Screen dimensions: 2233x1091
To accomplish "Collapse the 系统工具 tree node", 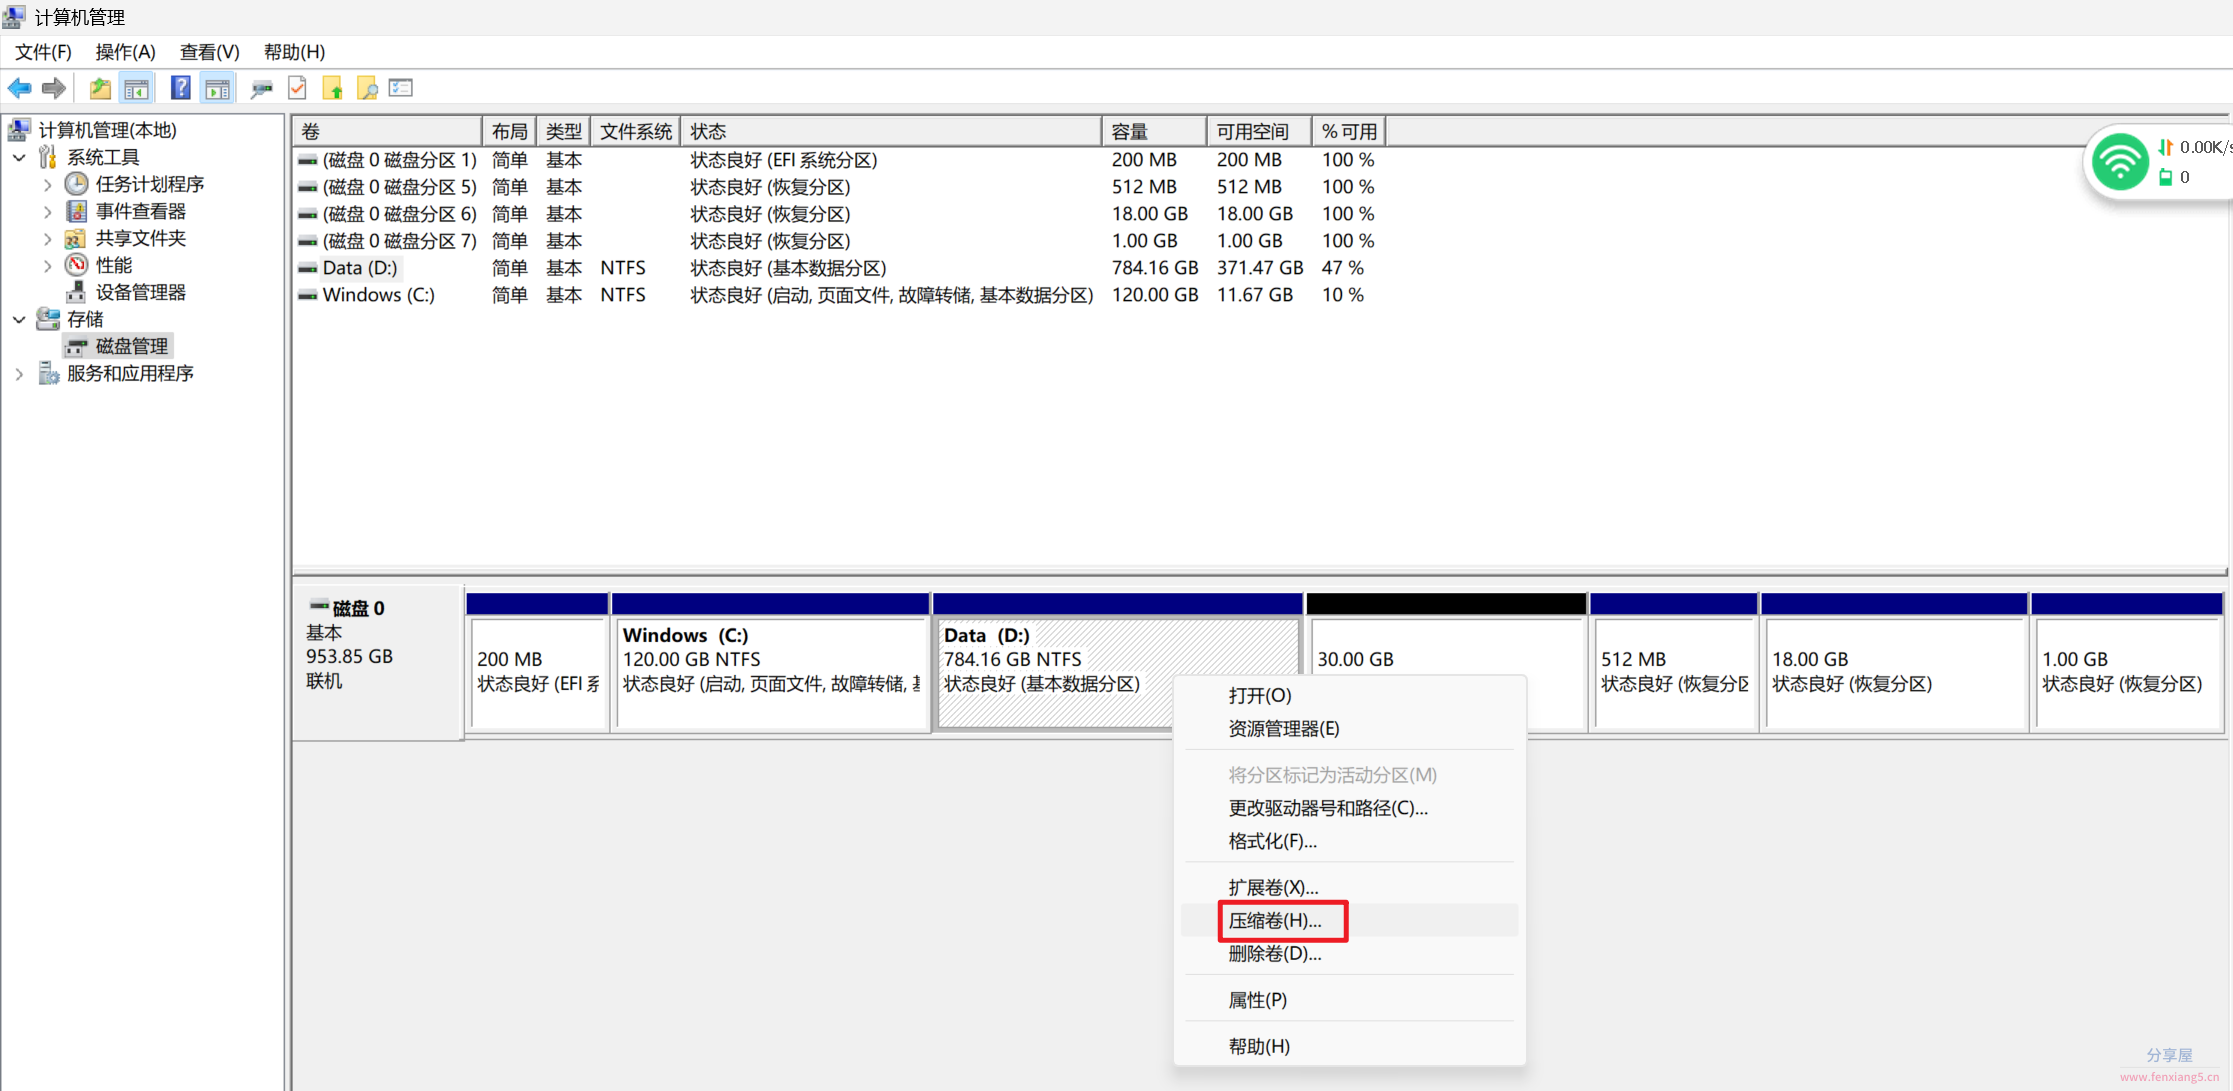I will (19, 157).
